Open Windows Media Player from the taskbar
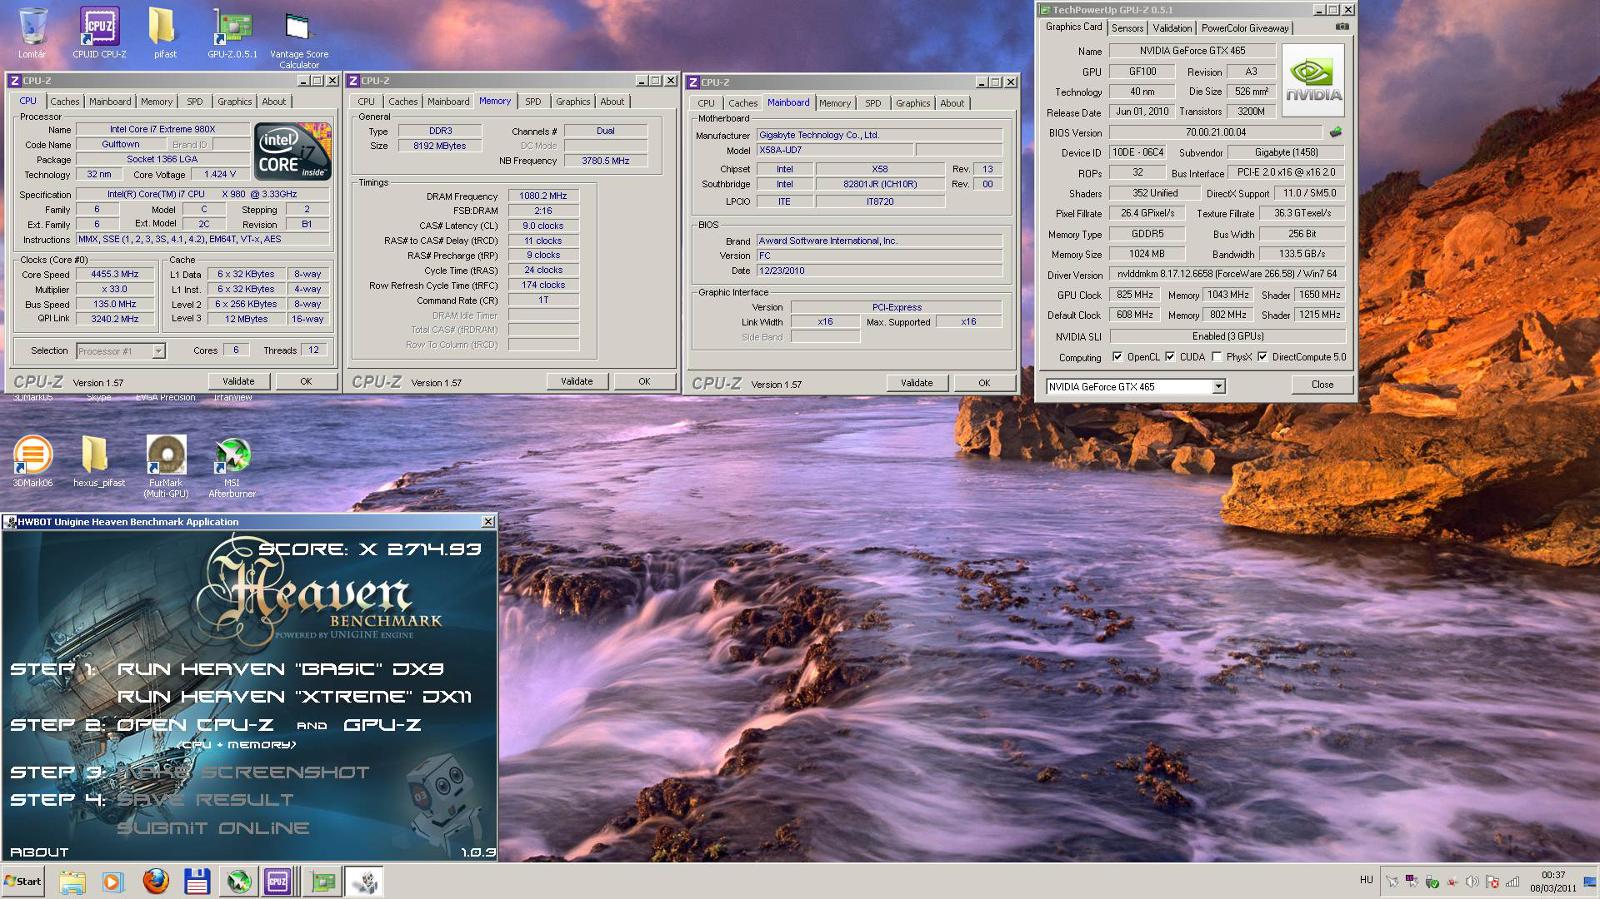The width and height of the screenshot is (1600, 899). click(112, 881)
